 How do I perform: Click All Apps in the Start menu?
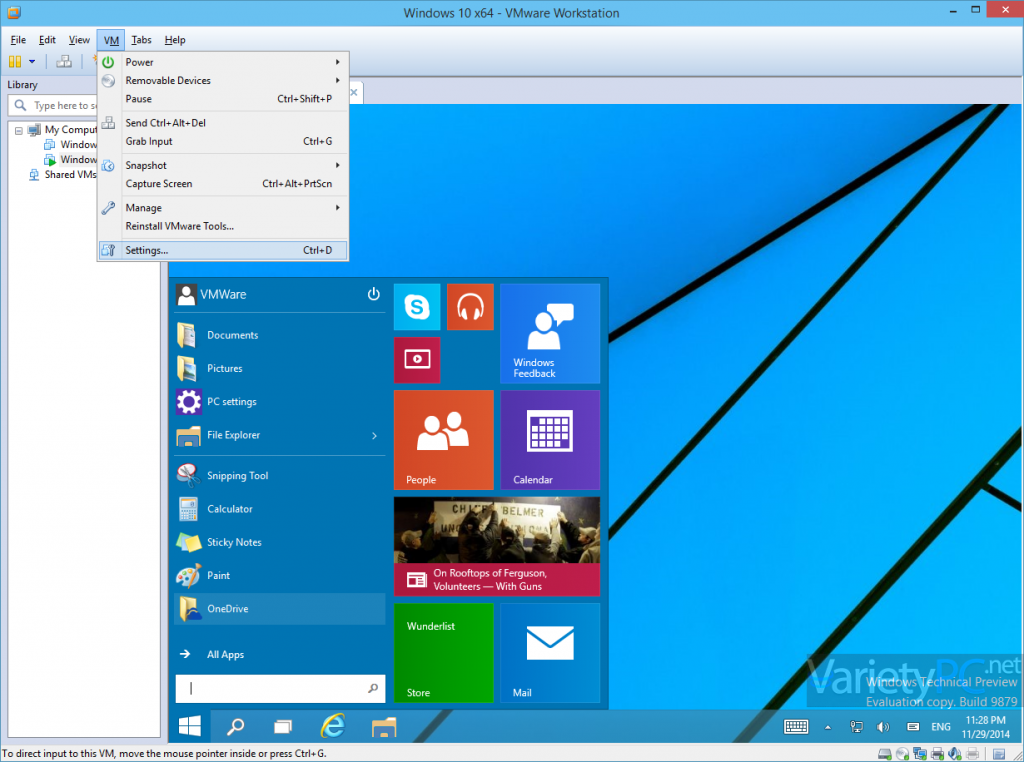[x=226, y=654]
